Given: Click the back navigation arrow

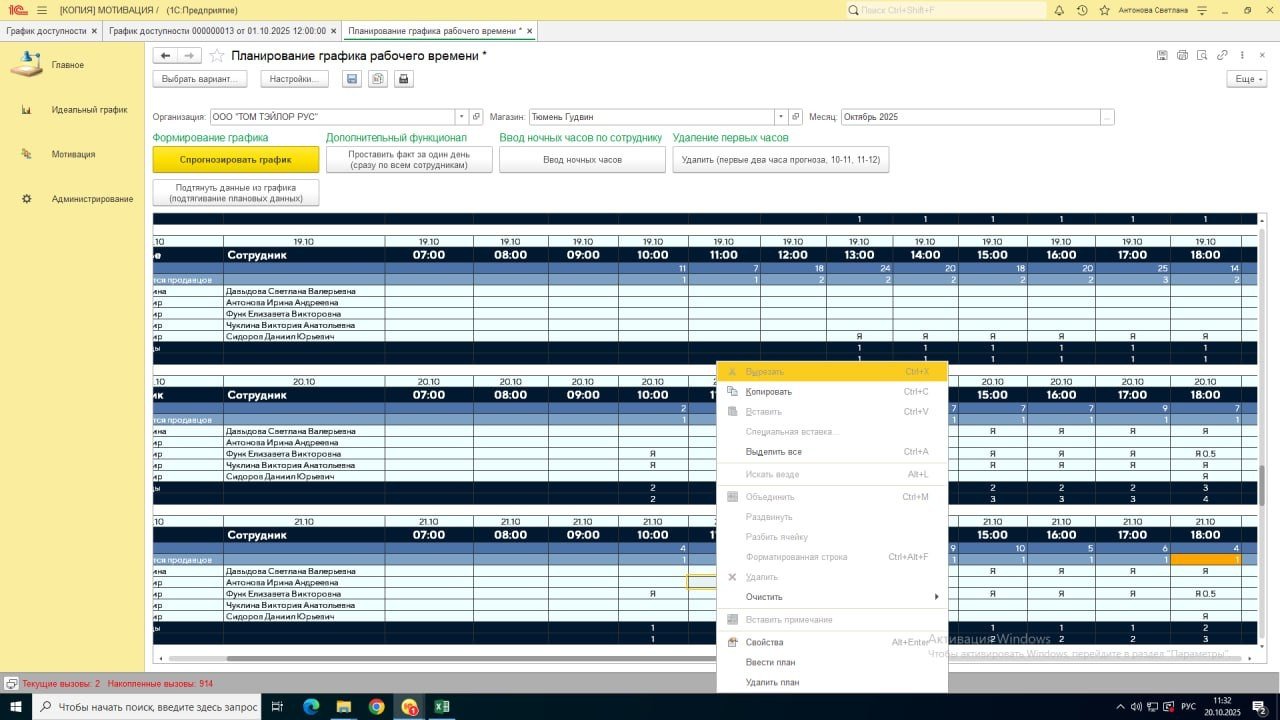Looking at the screenshot, I should tap(166, 56).
